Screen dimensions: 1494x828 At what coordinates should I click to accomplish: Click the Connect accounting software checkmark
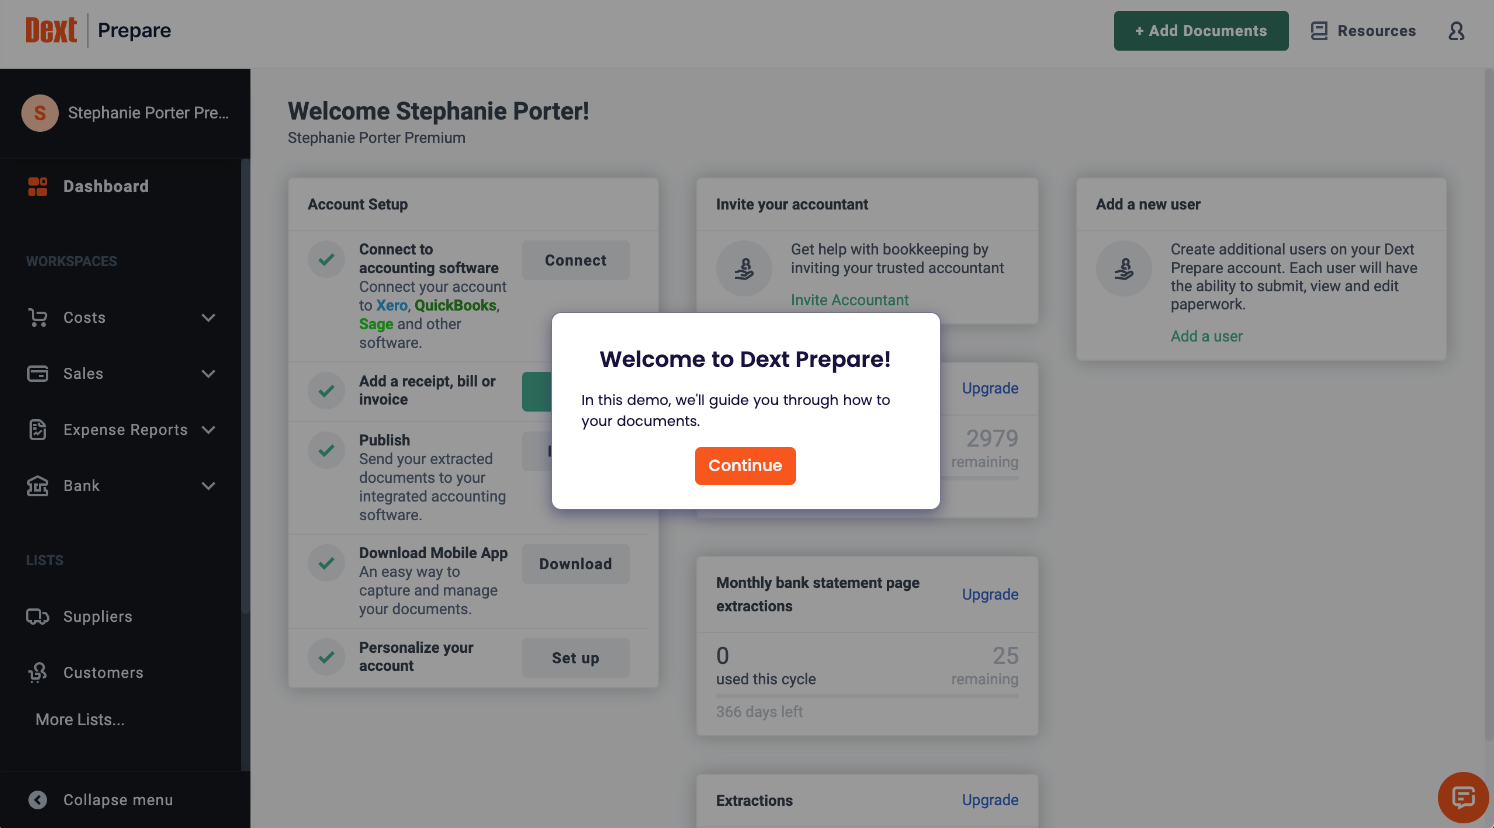(x=326, y=260)
